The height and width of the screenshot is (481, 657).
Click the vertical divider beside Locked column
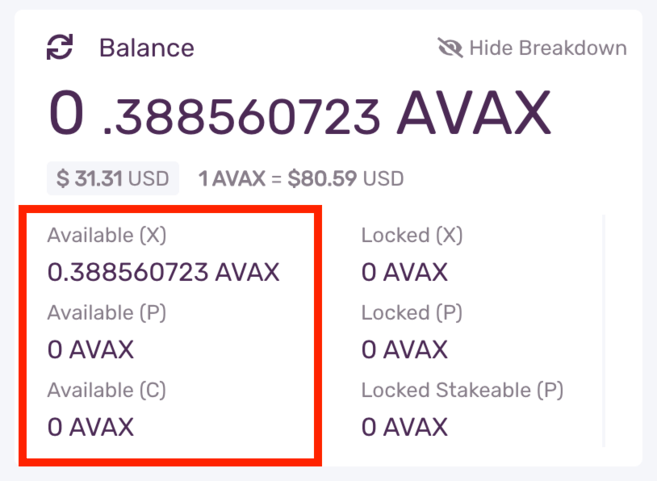tap(604, 330)
